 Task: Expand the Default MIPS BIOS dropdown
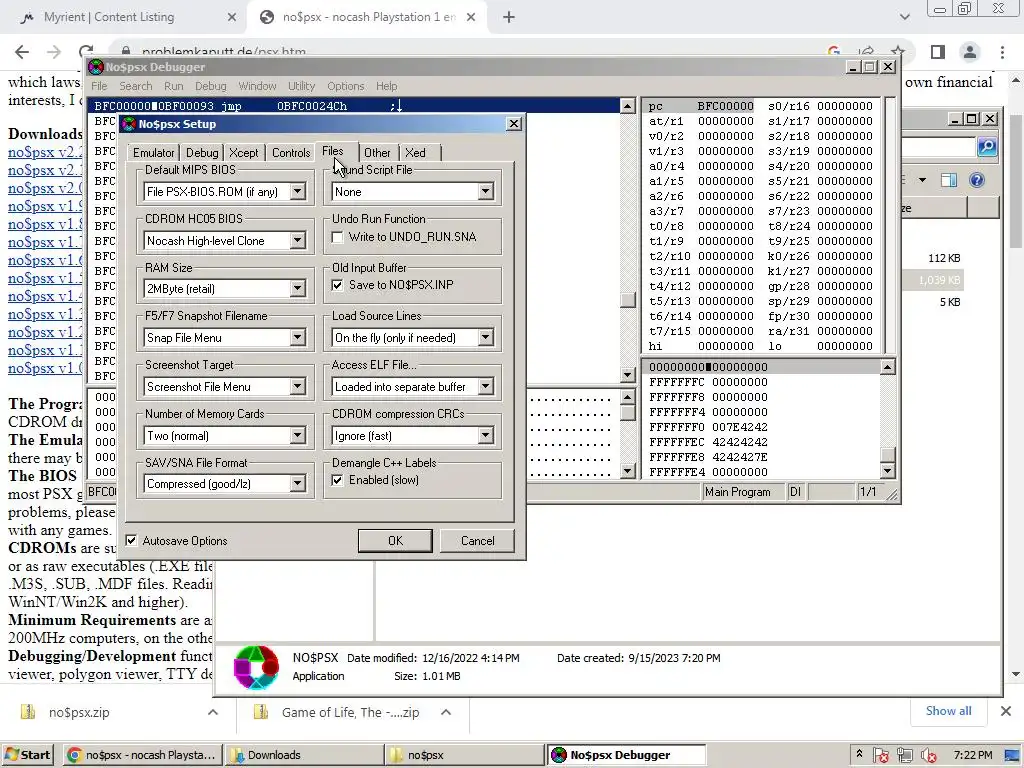click(297, 191)
